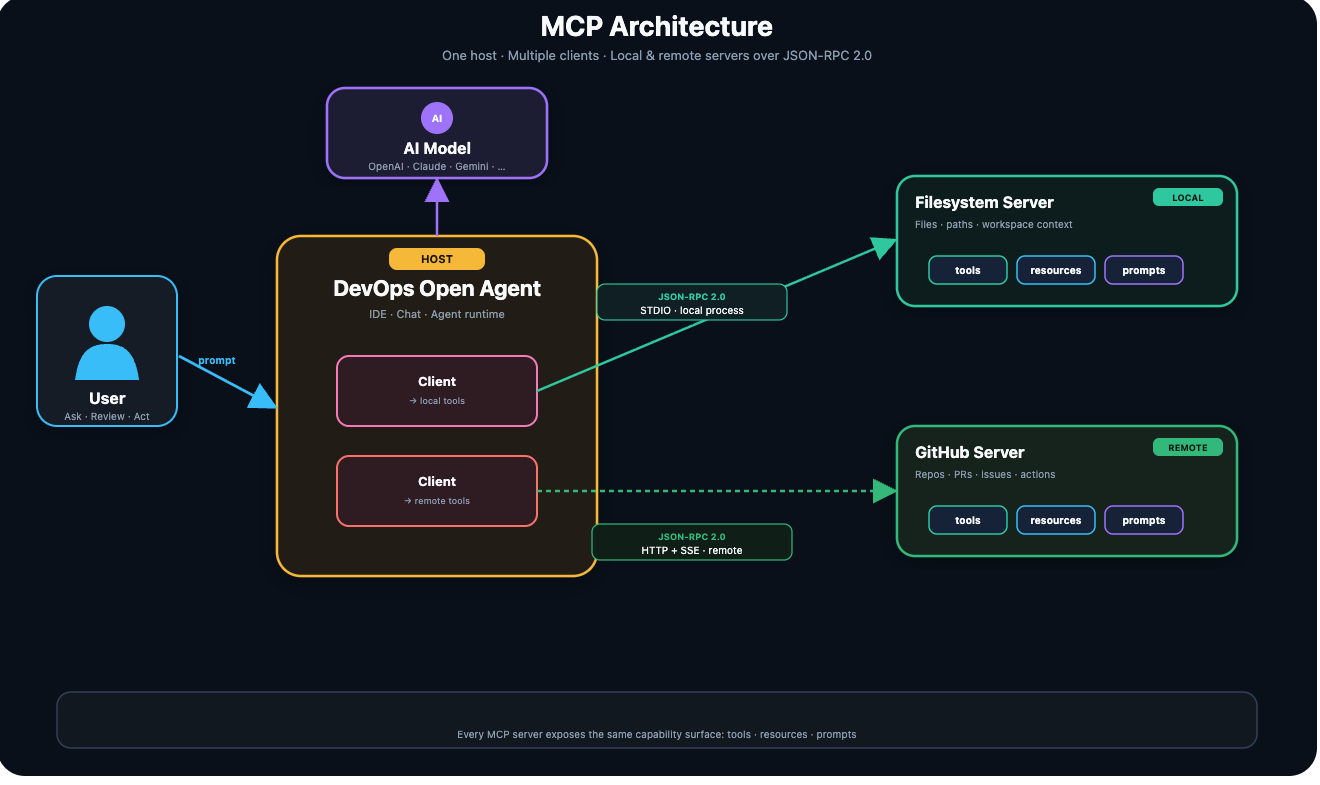Select the Client remote tools card
Viewport: 1320px width, 785px height.
click(x=437, y=491)
